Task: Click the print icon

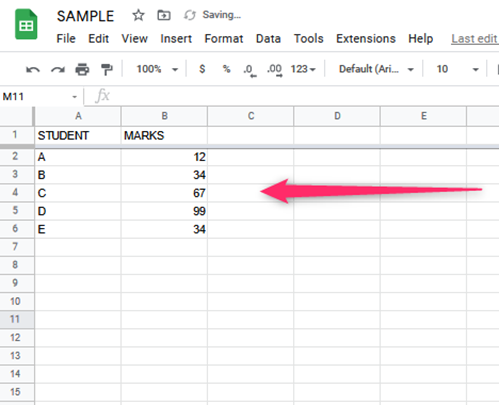Action: [x=82, y=69]
